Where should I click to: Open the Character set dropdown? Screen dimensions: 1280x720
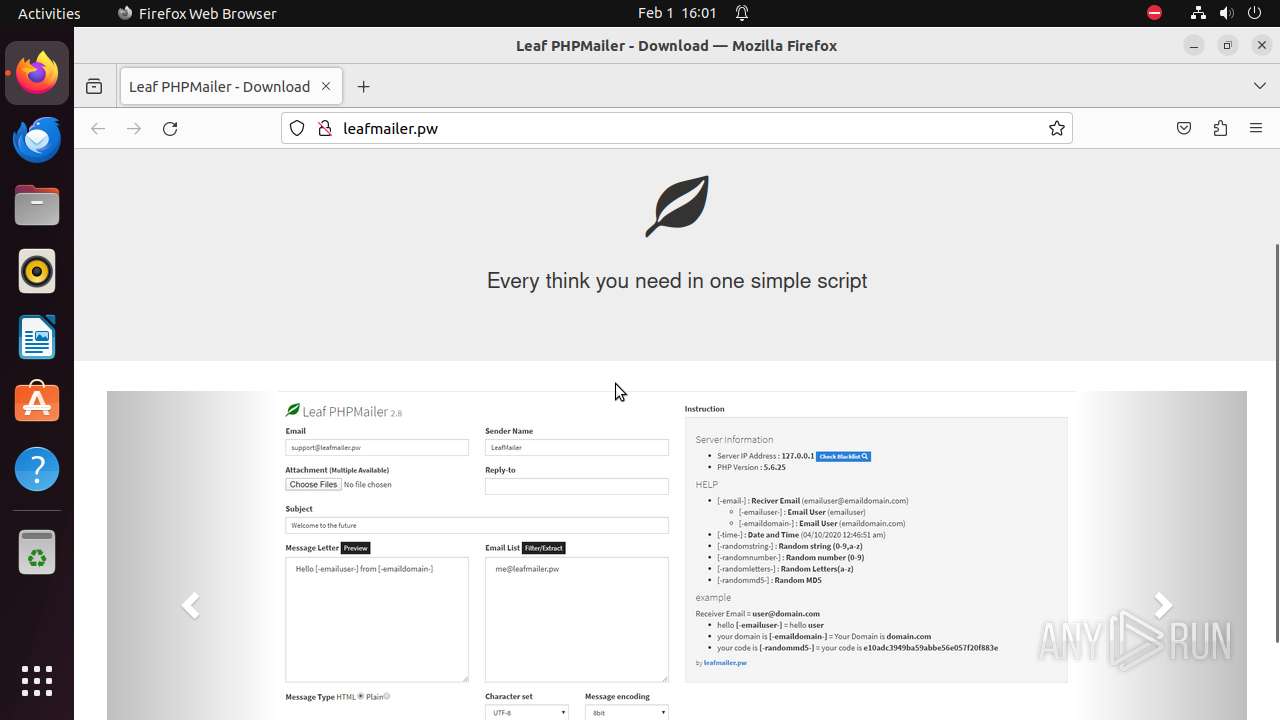click(x=527, y=713)
